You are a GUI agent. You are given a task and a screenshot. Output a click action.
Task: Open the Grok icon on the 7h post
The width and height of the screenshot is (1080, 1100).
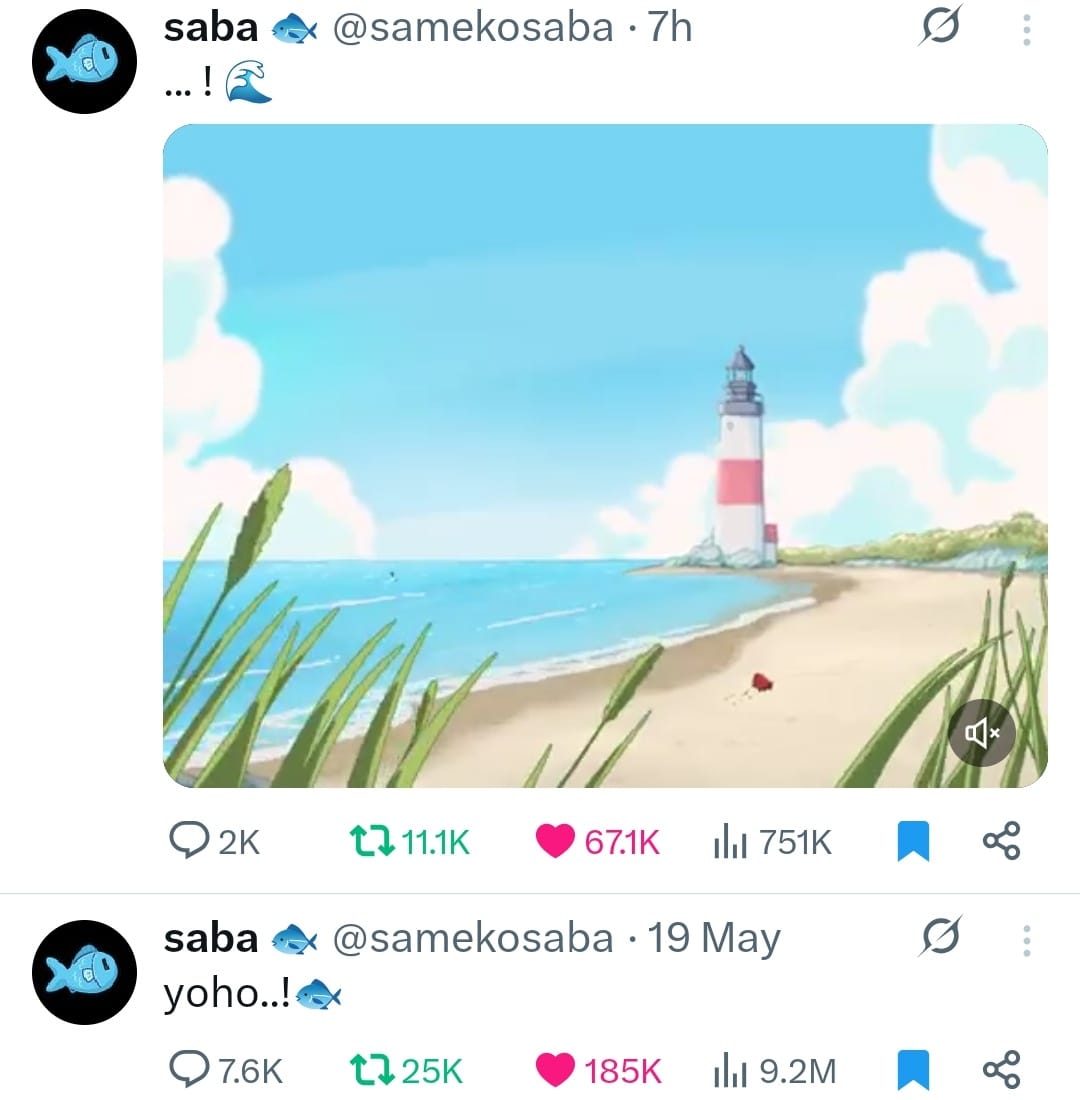click(940, 28)
